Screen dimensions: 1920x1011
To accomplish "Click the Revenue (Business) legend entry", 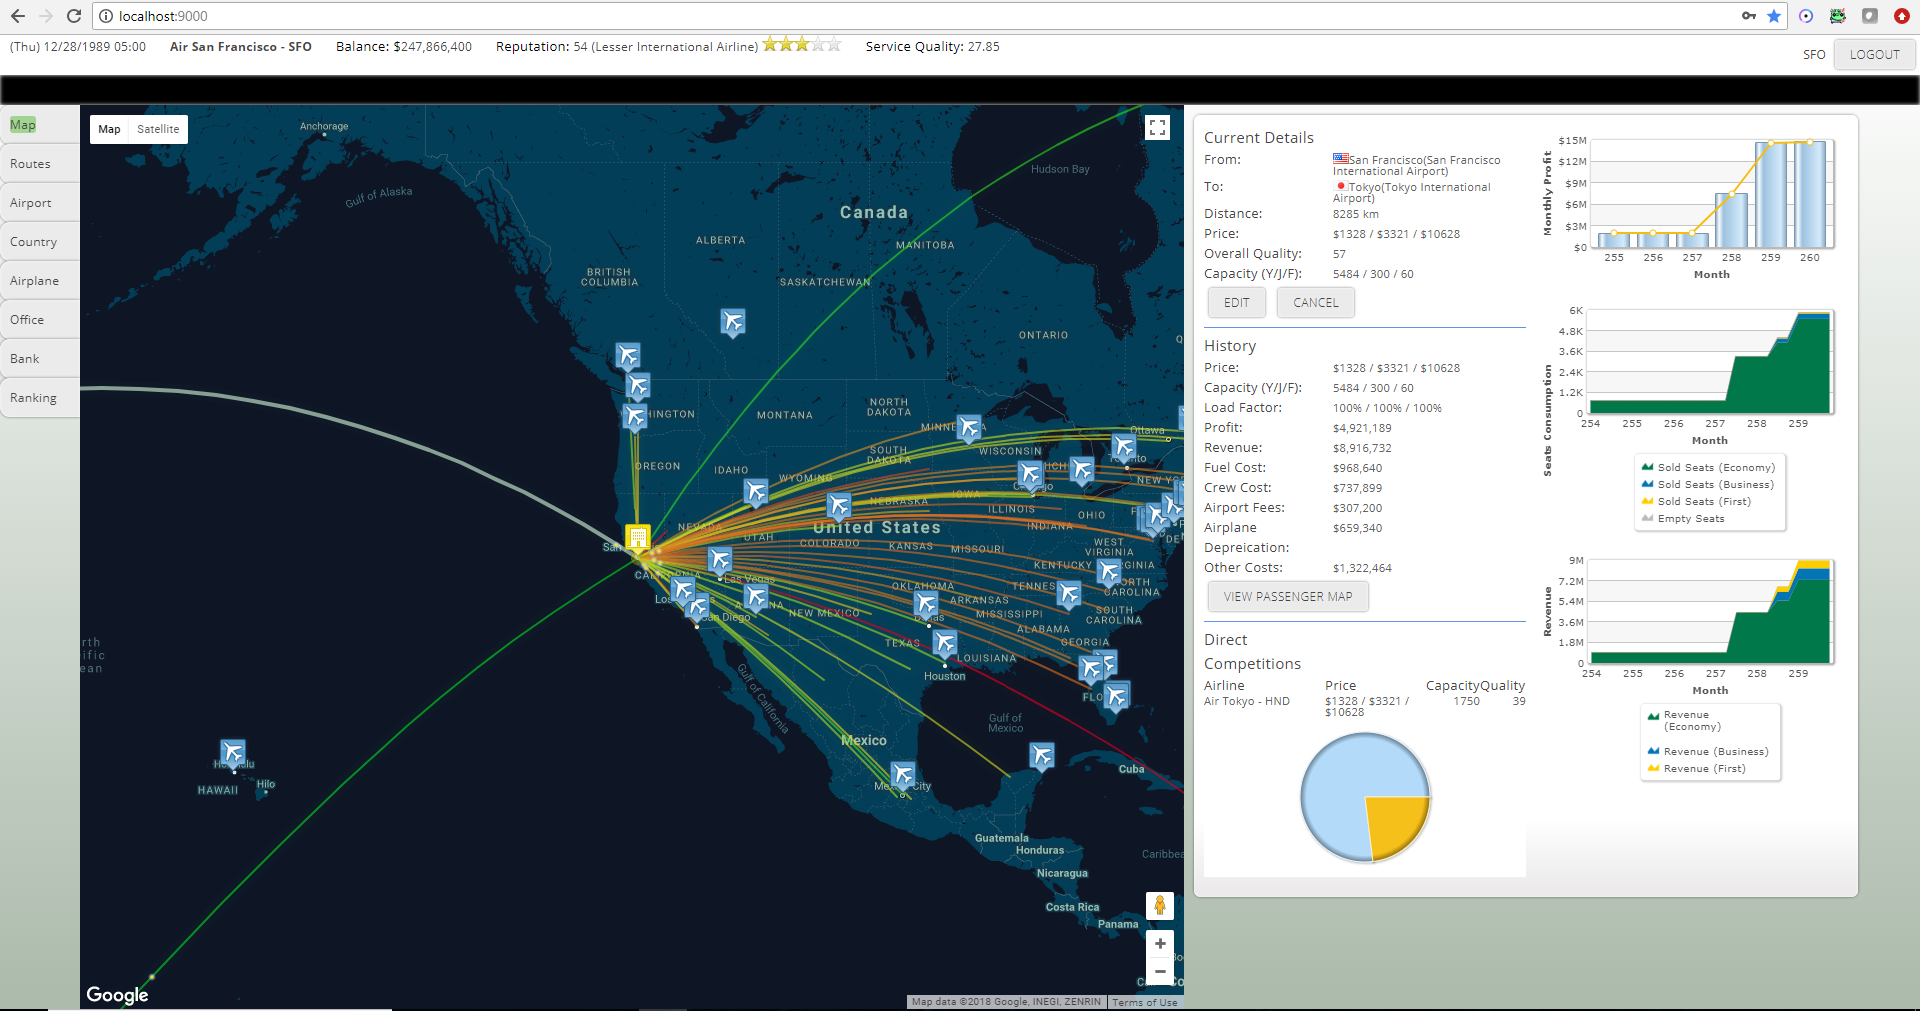I will [1707, 751].
